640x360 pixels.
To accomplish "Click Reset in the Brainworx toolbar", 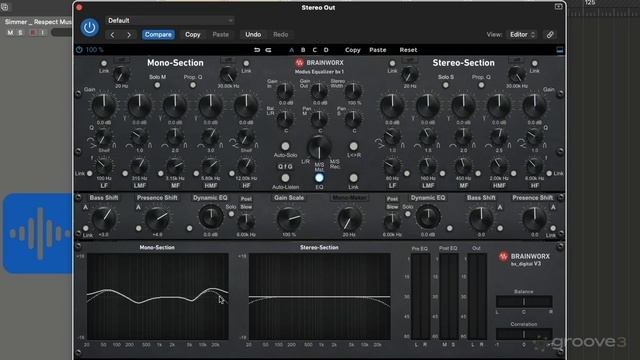I will [x=408, y=50].
